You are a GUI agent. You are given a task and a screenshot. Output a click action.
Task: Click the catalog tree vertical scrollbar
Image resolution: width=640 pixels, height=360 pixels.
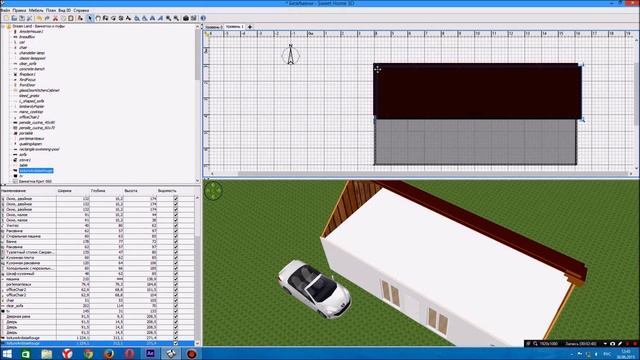coord(198,55)
